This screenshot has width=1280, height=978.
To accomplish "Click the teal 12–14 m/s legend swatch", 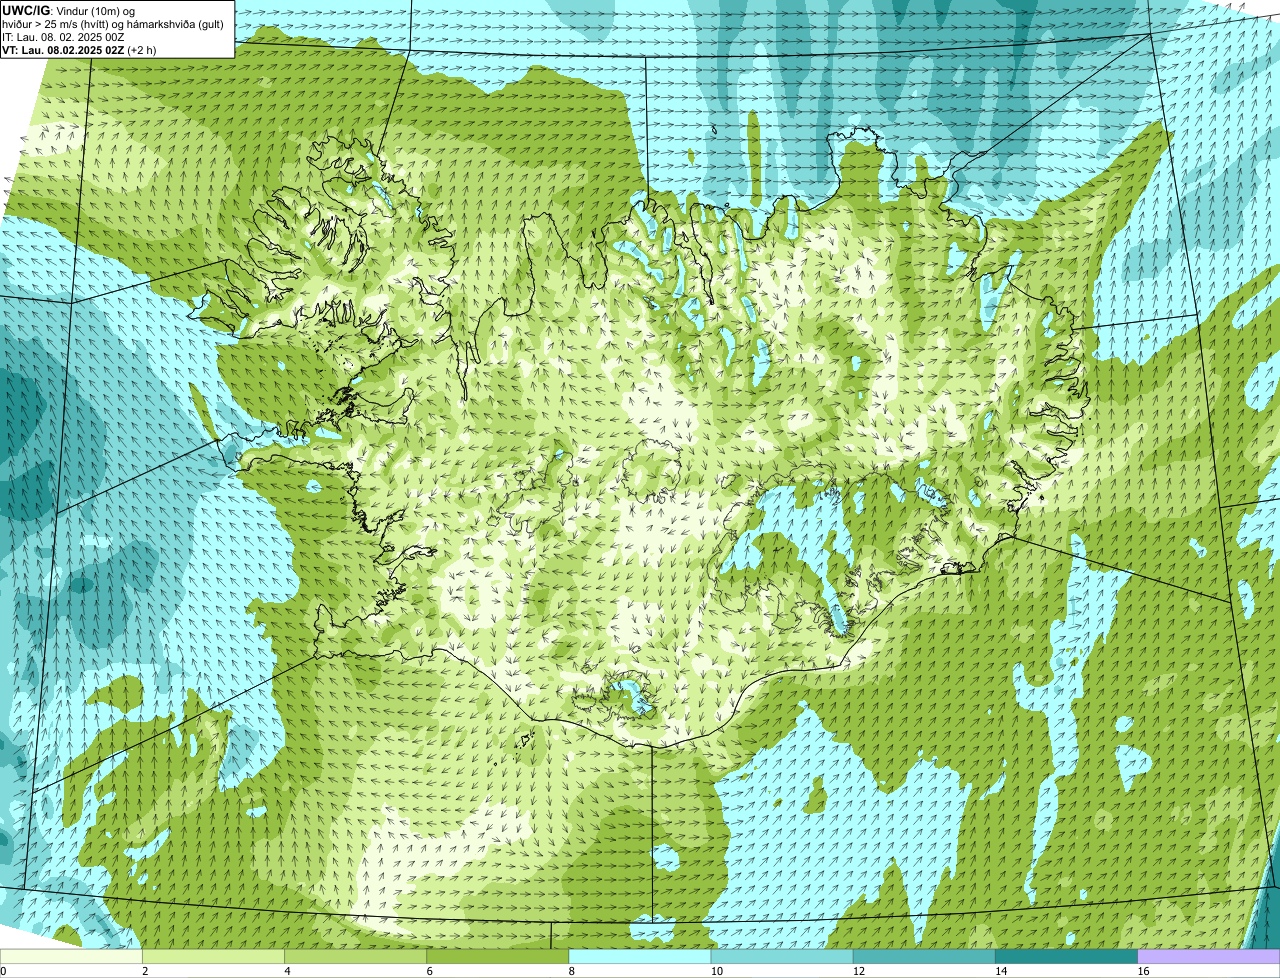I will [x=924, y=956].
